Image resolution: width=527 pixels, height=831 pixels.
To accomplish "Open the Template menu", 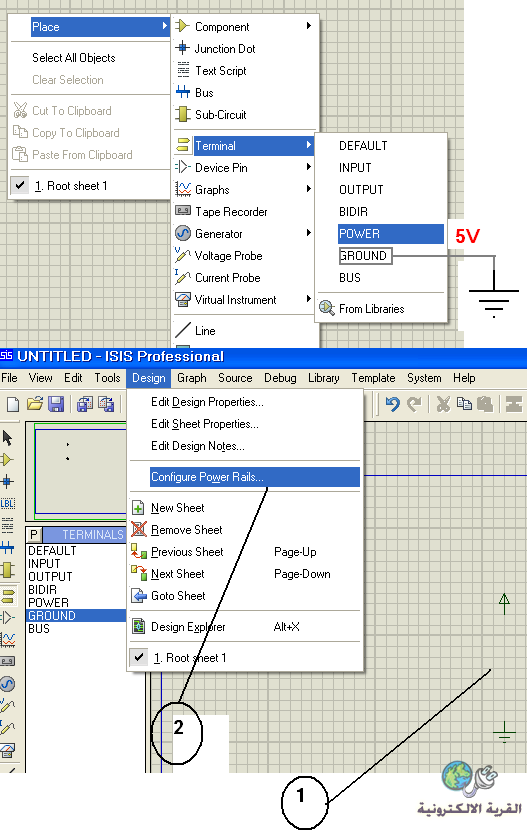I will [x=373, y=378].
